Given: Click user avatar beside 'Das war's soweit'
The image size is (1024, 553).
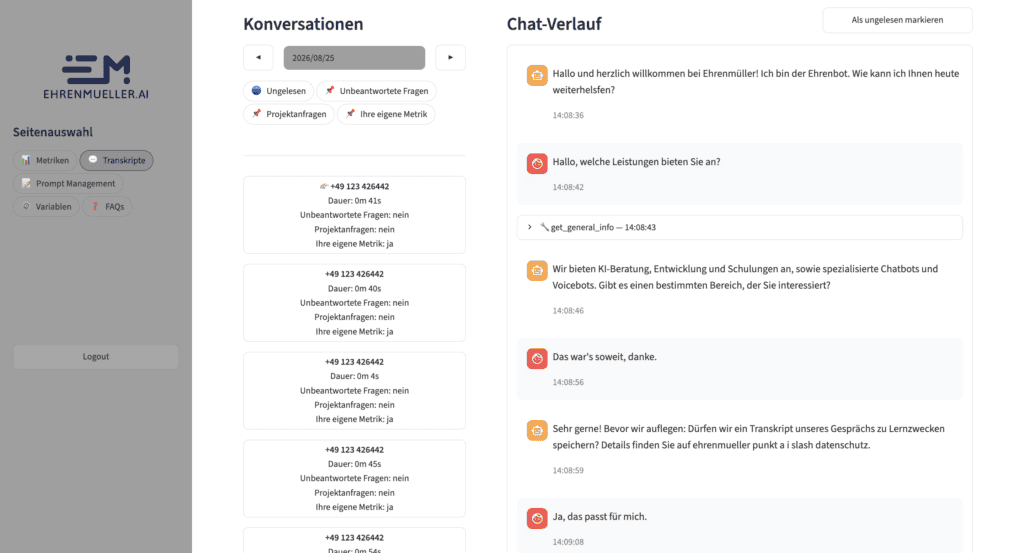Looking at the screenshot, I should [537, 358].
